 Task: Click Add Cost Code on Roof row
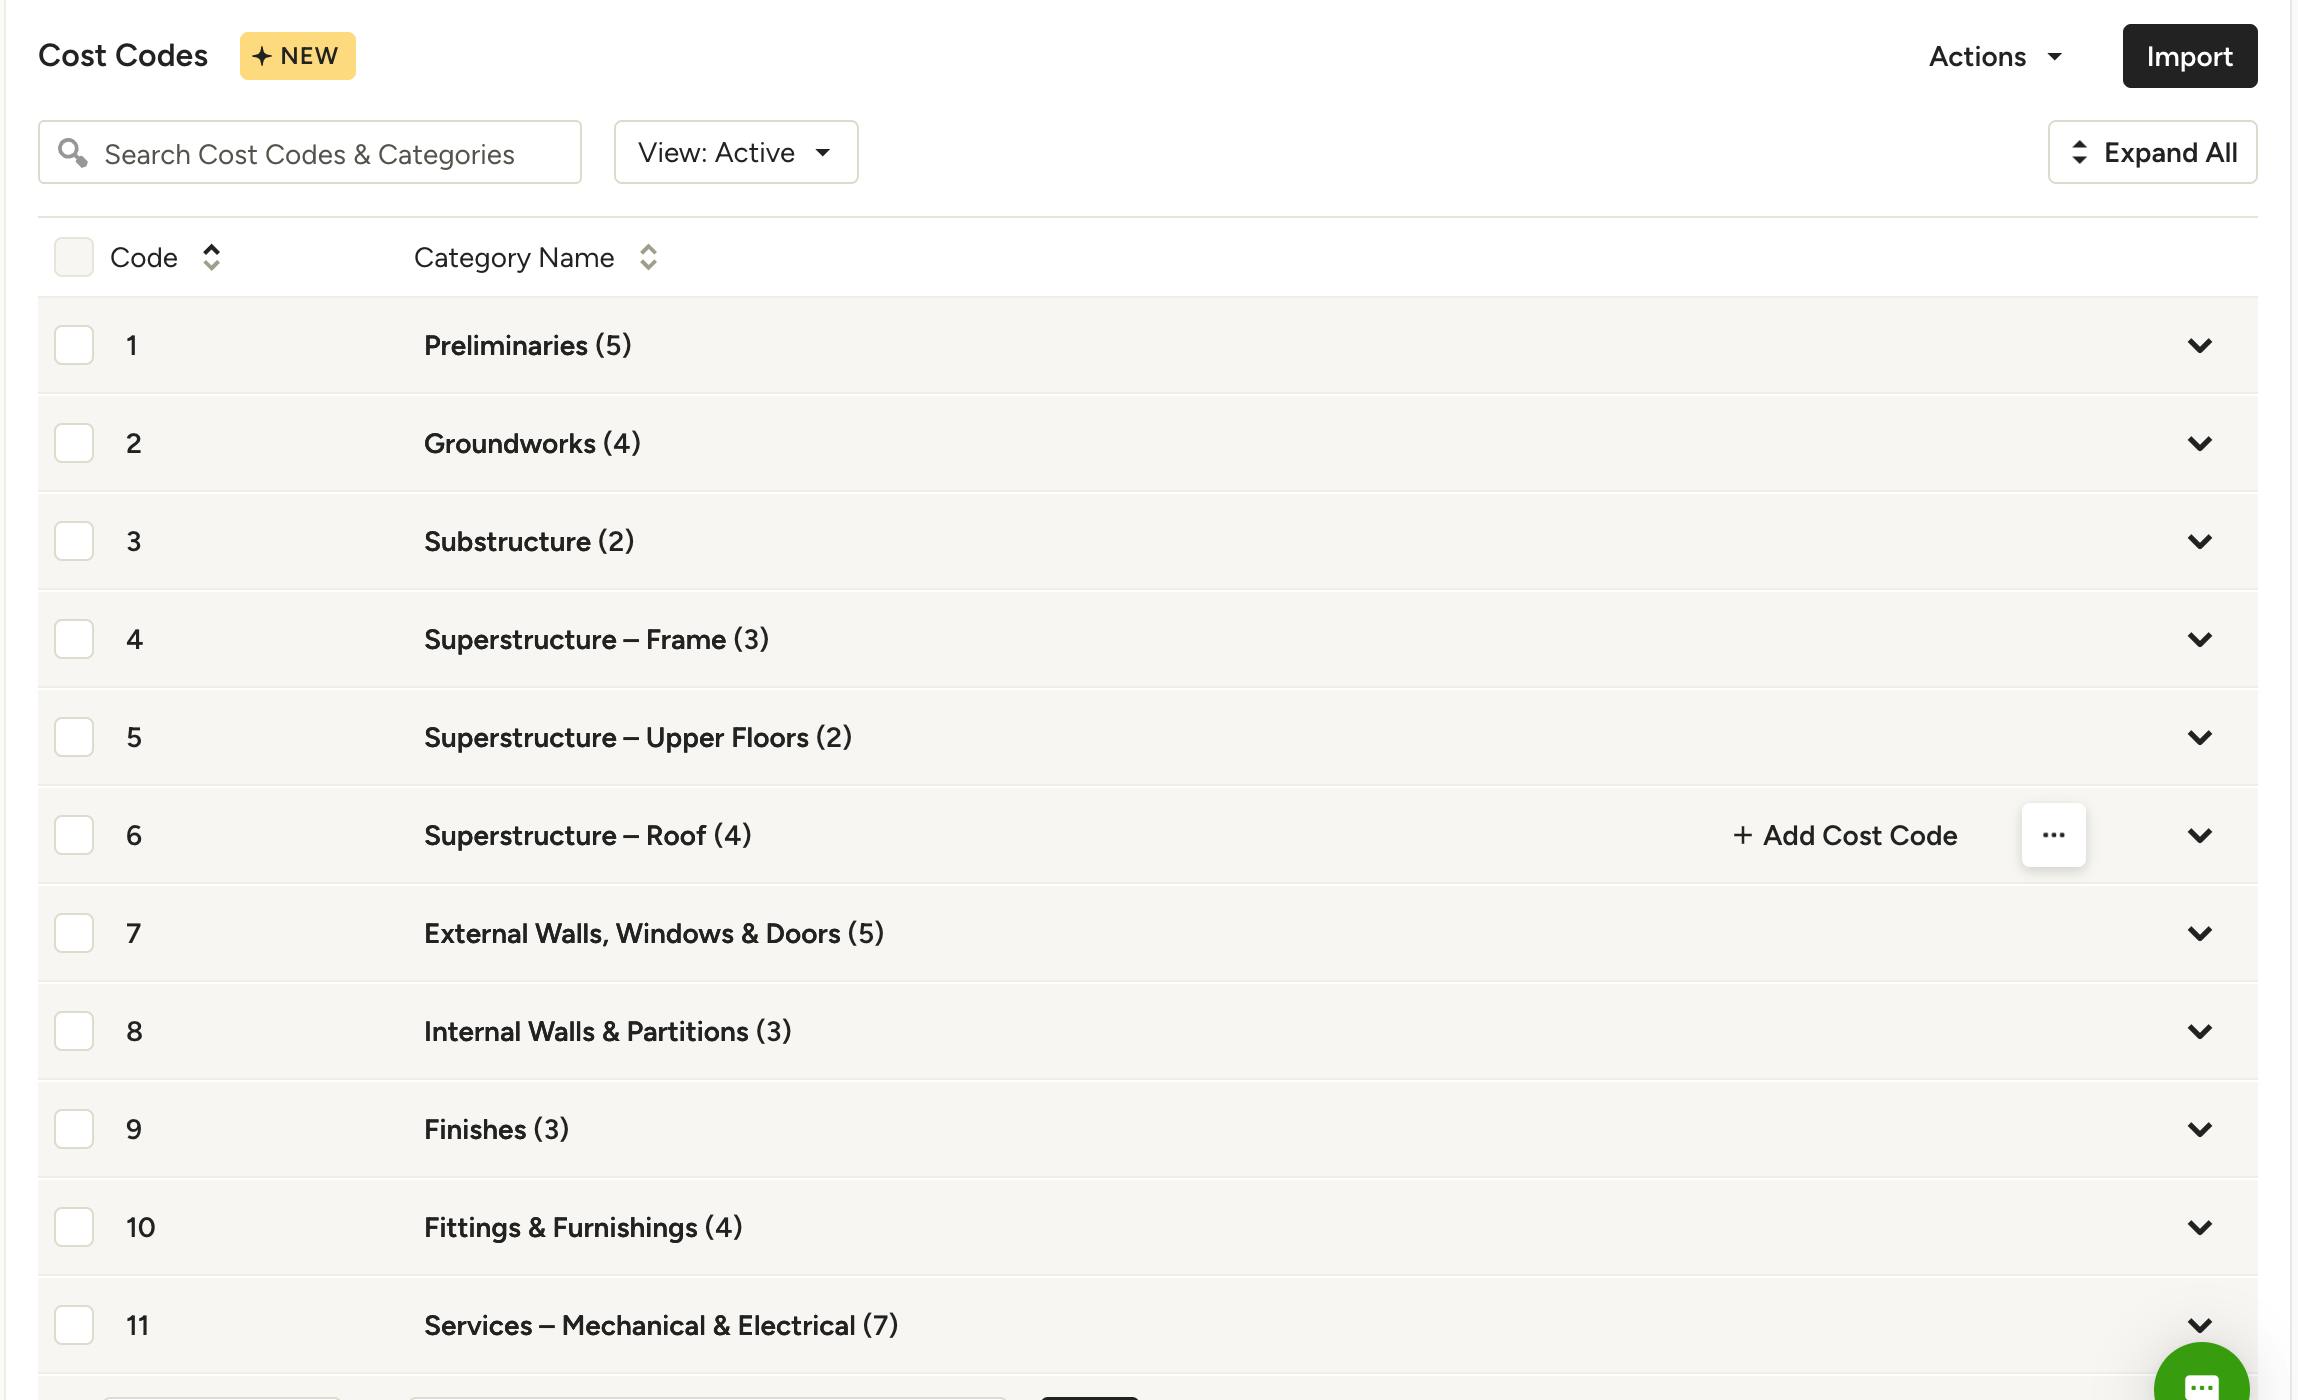coord(1845,835)
